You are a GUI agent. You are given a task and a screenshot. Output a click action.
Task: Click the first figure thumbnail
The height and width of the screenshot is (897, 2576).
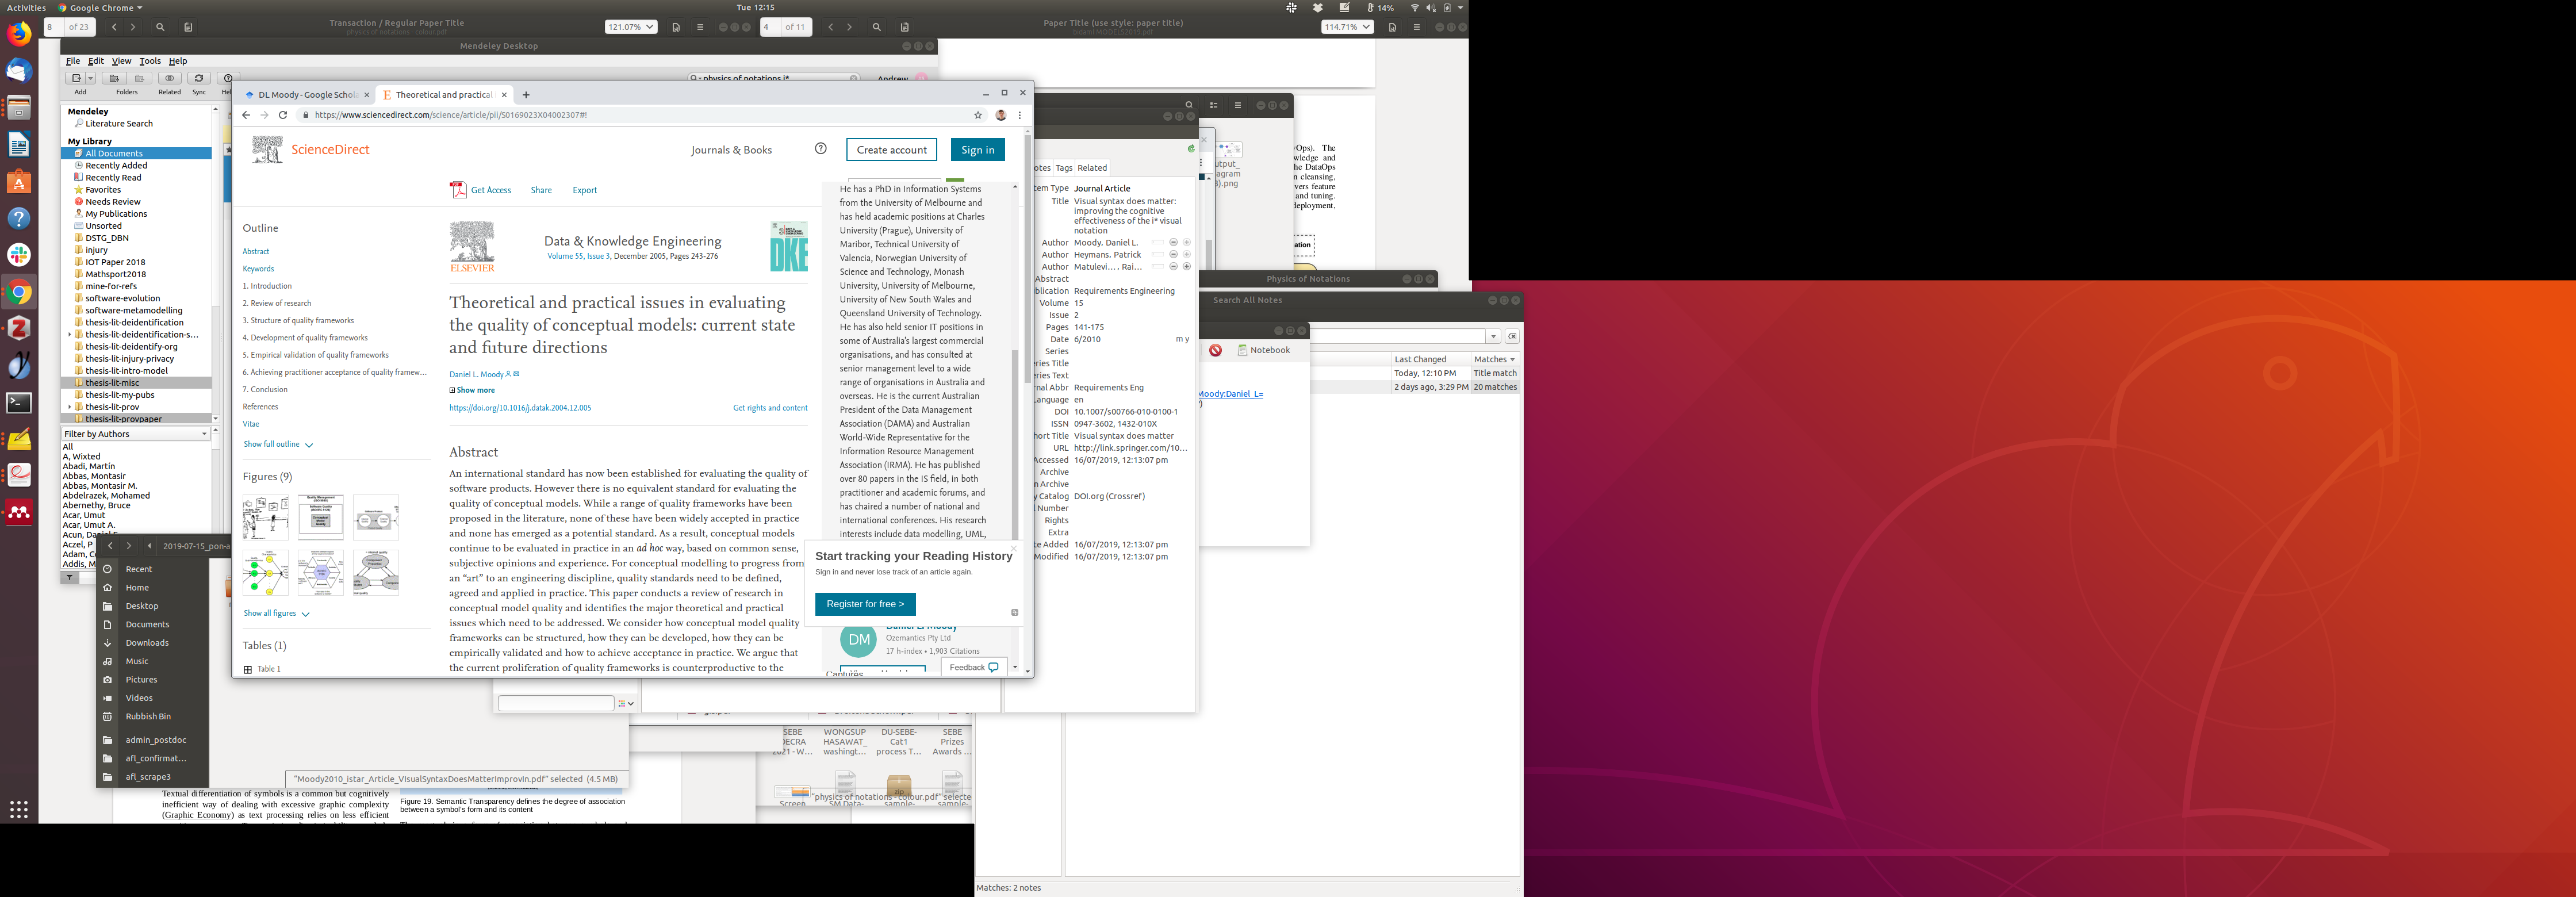pos(265,517)
